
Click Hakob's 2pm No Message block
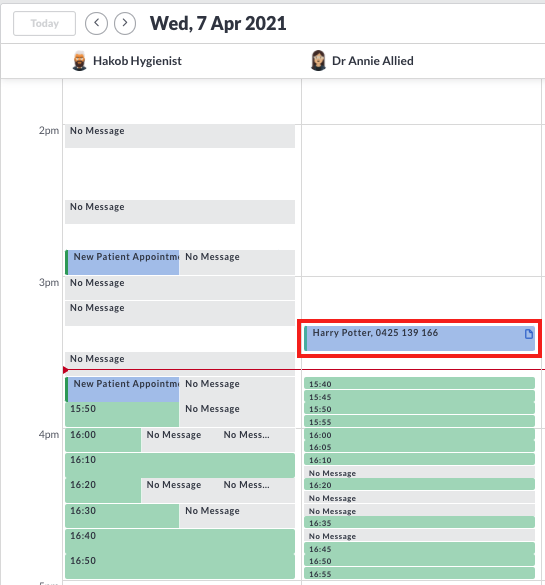180,136
